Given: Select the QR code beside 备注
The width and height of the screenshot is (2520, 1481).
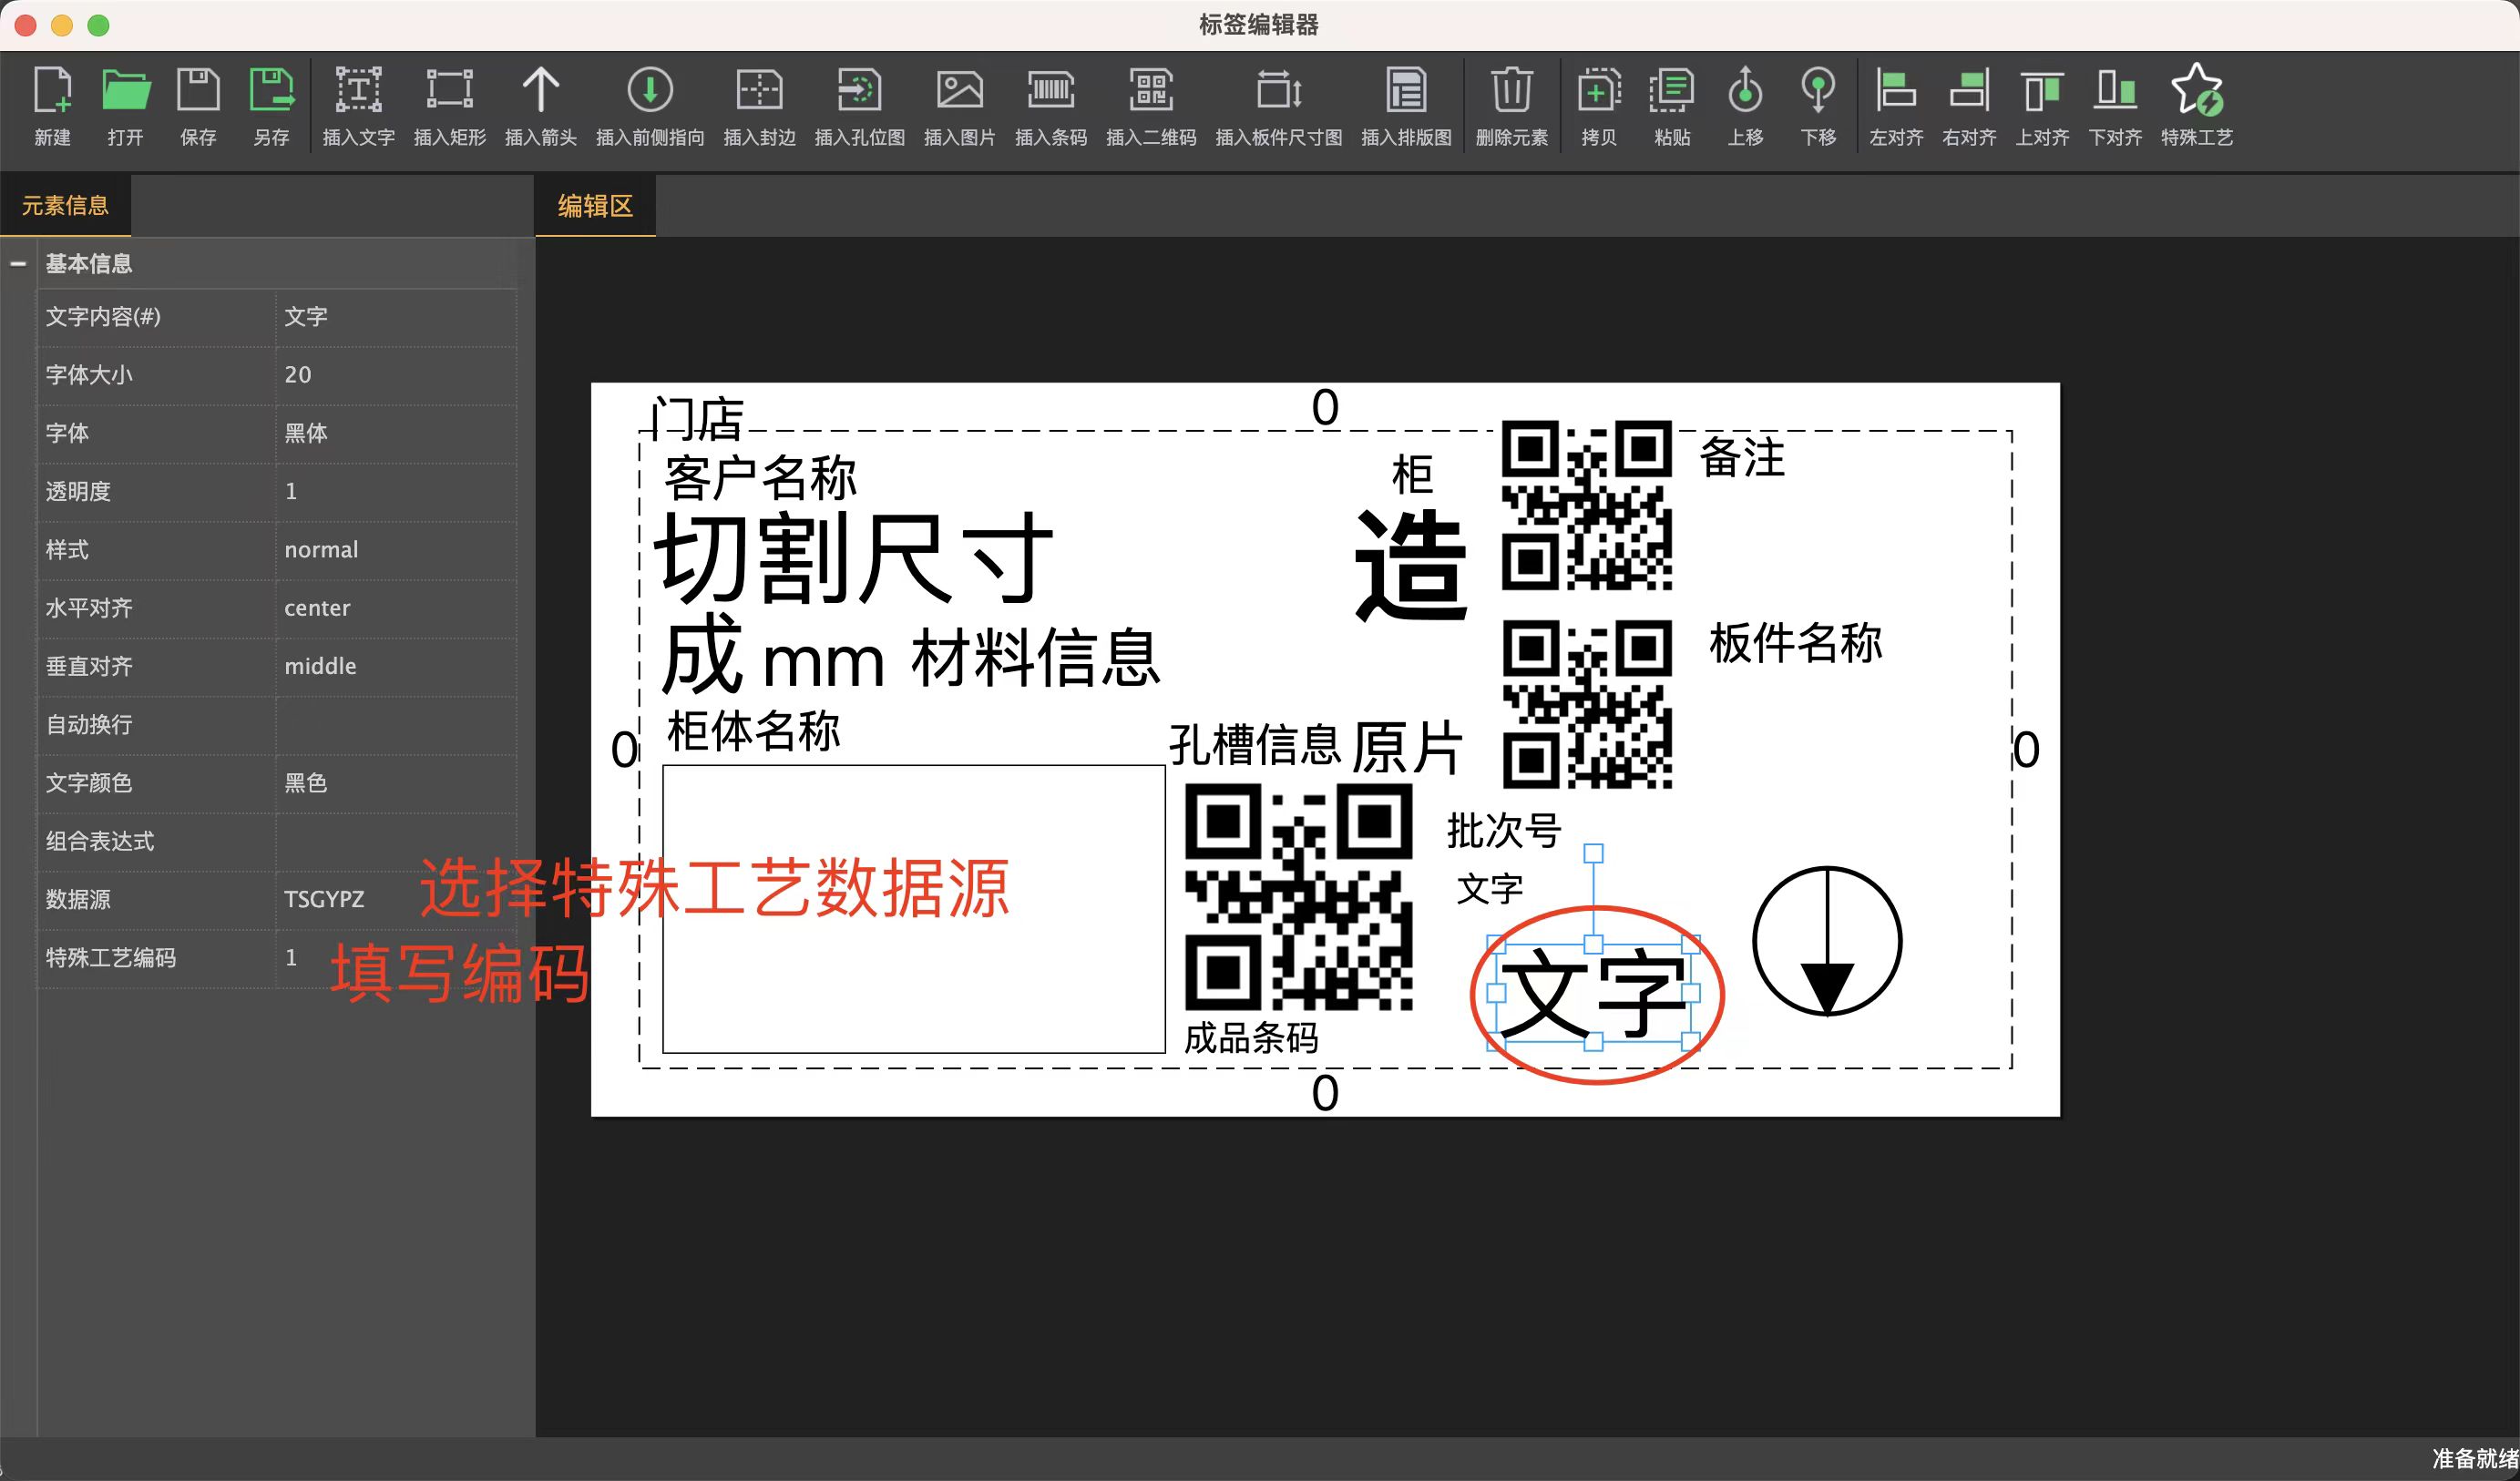Looking at the screenshot, I should coord(1587,505).
